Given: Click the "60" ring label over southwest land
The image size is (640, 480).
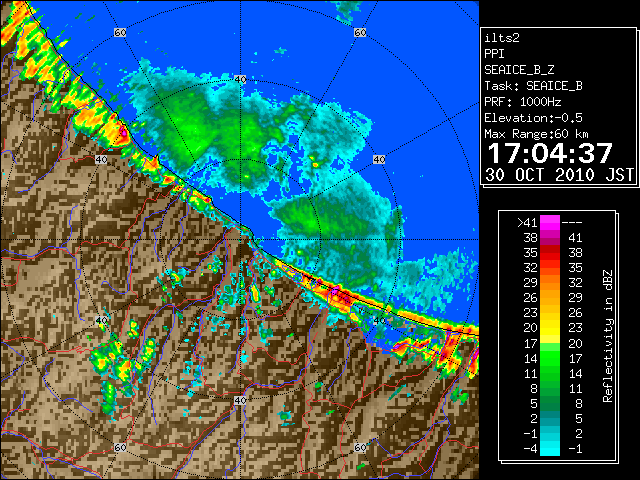Looking at the screenshot, I should point(120,447).
